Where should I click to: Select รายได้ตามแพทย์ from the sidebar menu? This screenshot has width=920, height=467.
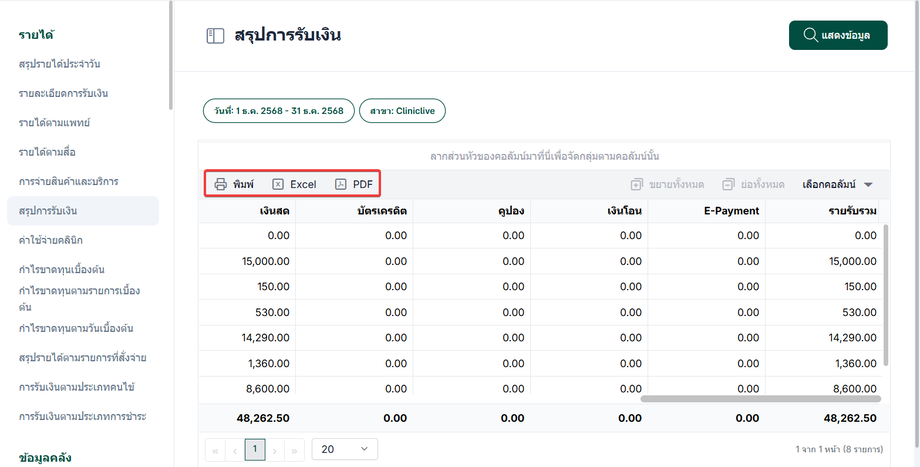(x=54, y=123)
